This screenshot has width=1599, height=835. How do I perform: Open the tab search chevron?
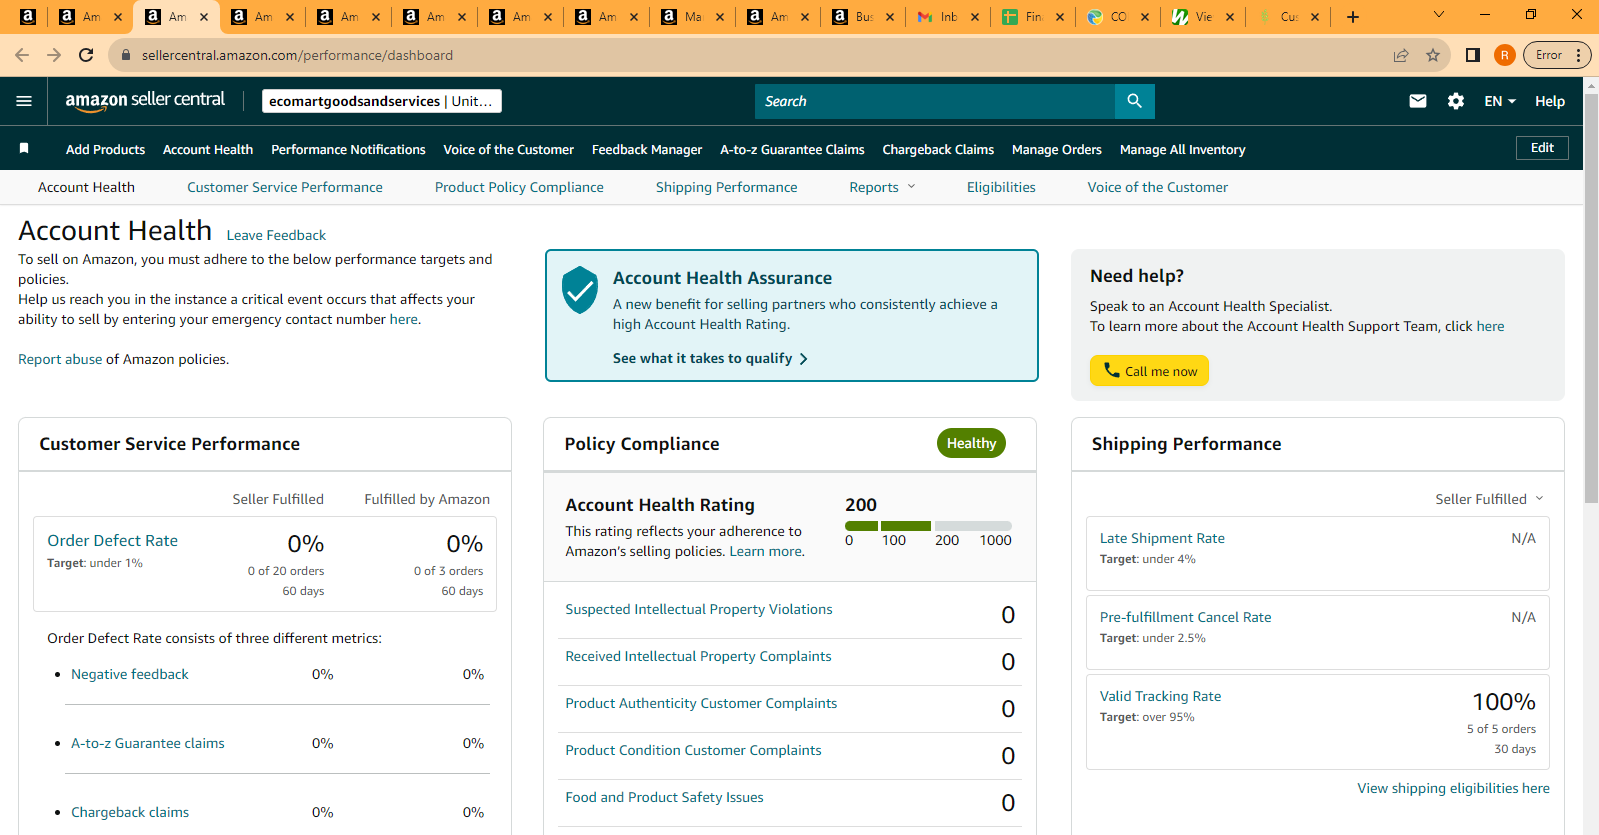point(1439,15)
